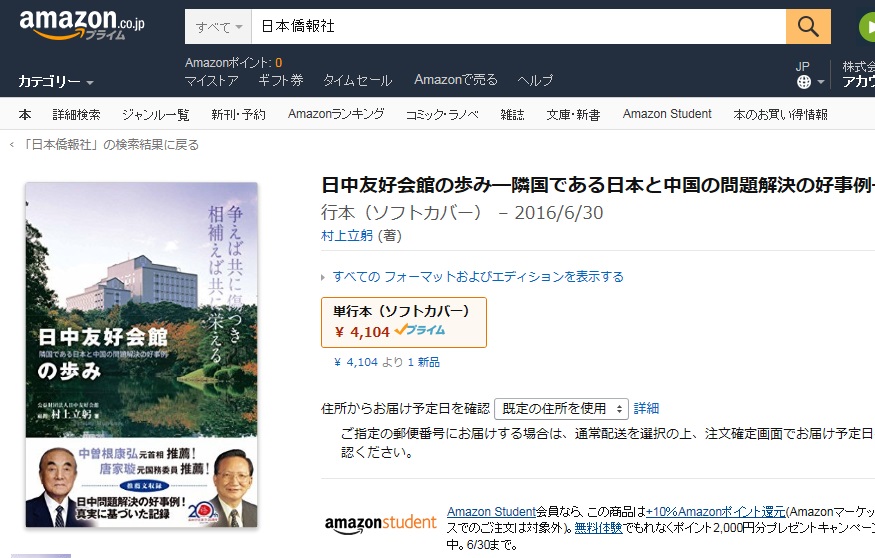
Task: Select Amazonランキング in books bar
Action: pos(336,114)
